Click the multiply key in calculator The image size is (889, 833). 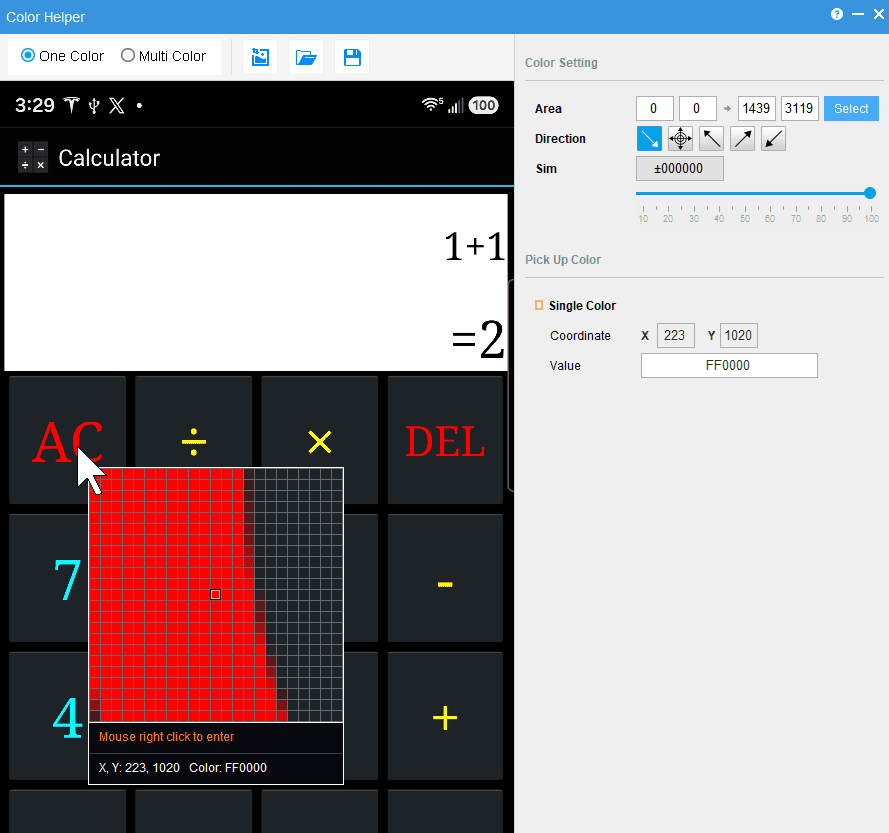320,441
